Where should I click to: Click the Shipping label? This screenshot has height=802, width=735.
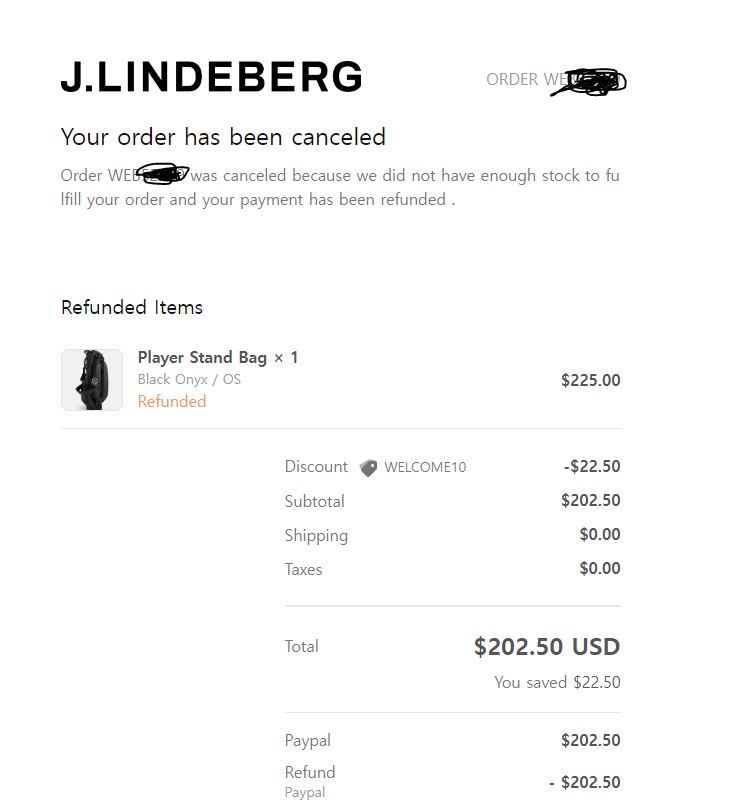pos(316,535)
